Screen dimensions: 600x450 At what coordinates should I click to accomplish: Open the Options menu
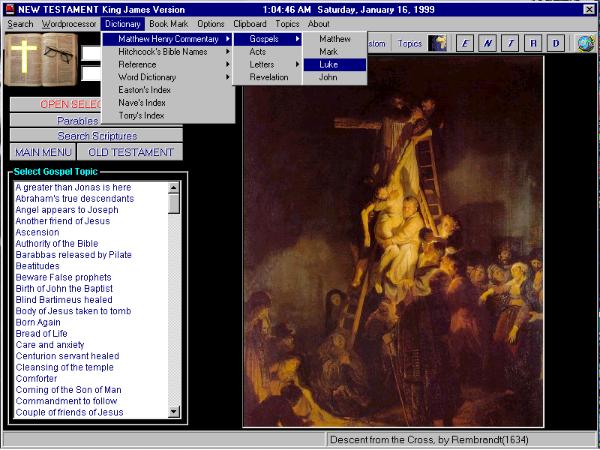(210, 24)
